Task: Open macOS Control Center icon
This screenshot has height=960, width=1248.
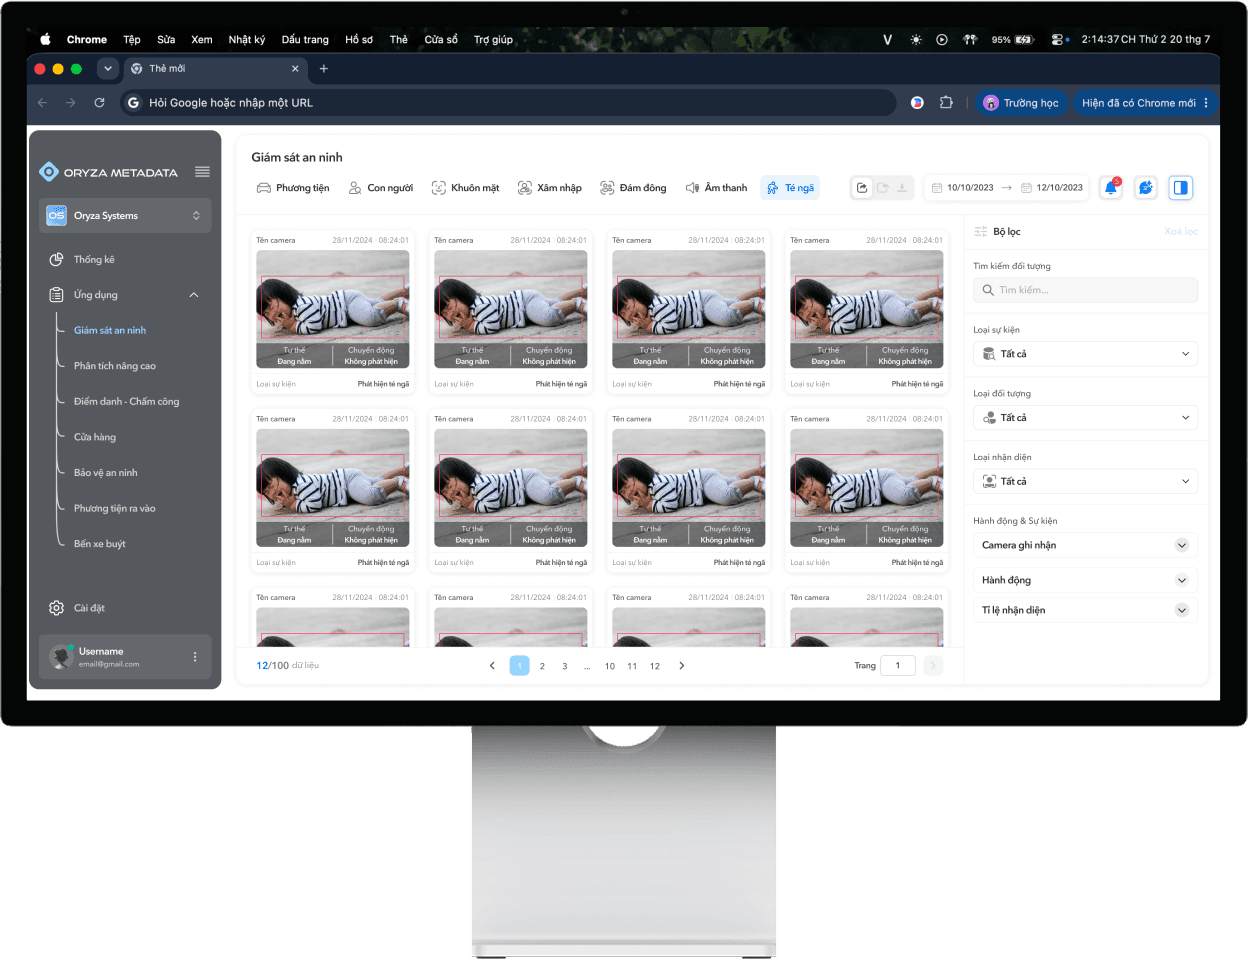Action: [1058, 40]
